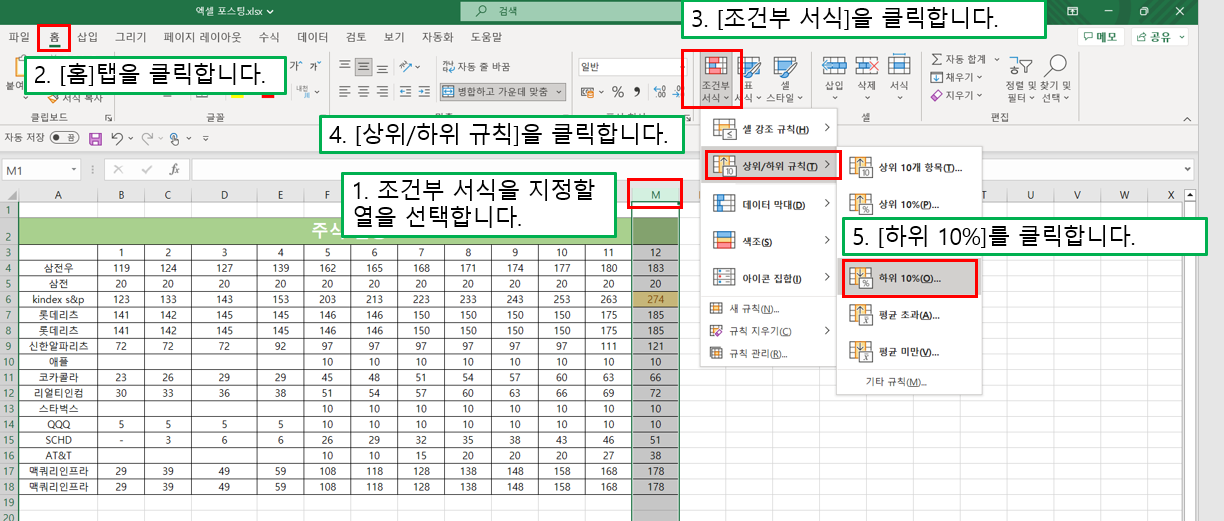1224x521 pixels.
Task: Switch to the 보기 (View) tab
Action: pyautogui.click(x=394, y=37)
